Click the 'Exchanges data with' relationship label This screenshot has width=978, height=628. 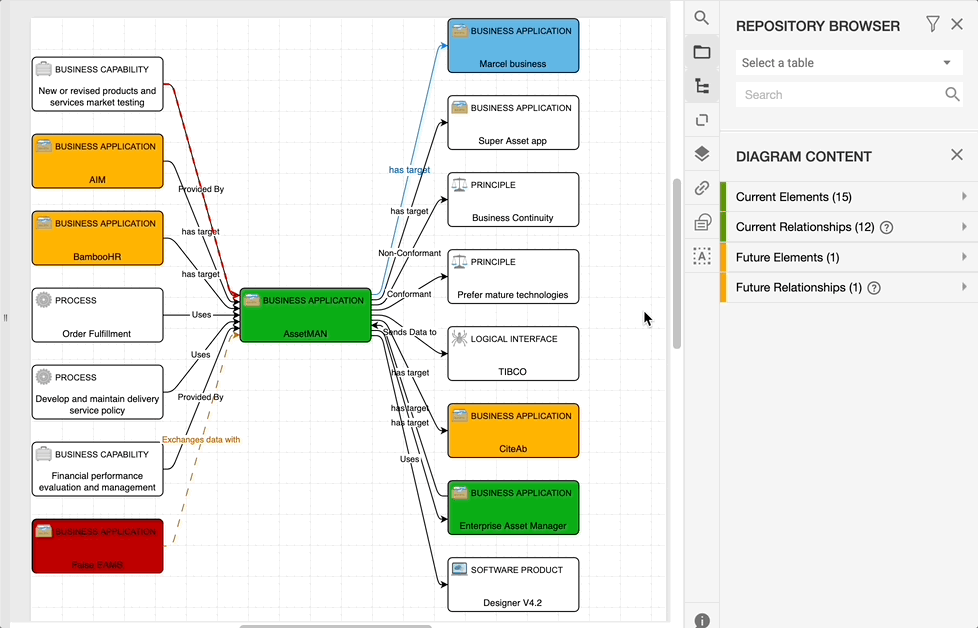tap(201, 440)
